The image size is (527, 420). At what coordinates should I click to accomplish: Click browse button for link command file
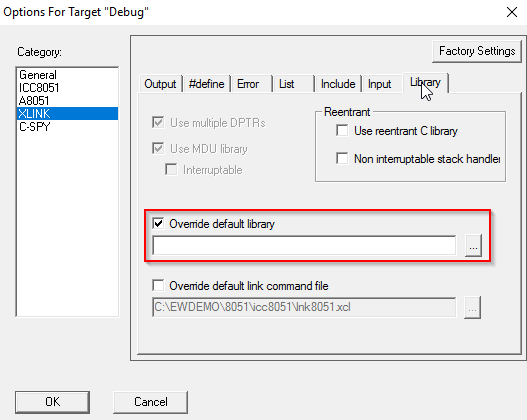(x=472, y=307)
